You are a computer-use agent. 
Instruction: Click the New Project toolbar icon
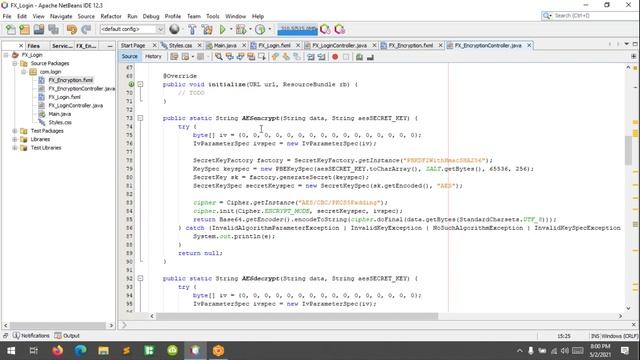coord(24,29)
